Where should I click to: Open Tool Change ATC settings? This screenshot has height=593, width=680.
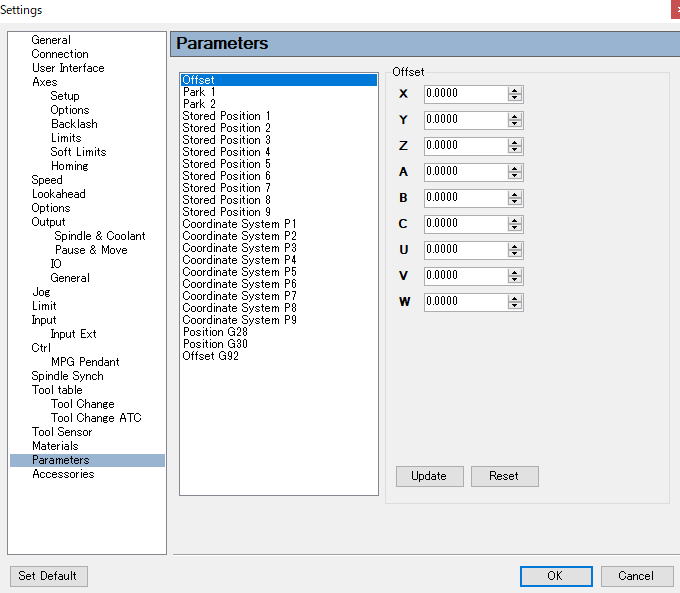tap(96, 418)
